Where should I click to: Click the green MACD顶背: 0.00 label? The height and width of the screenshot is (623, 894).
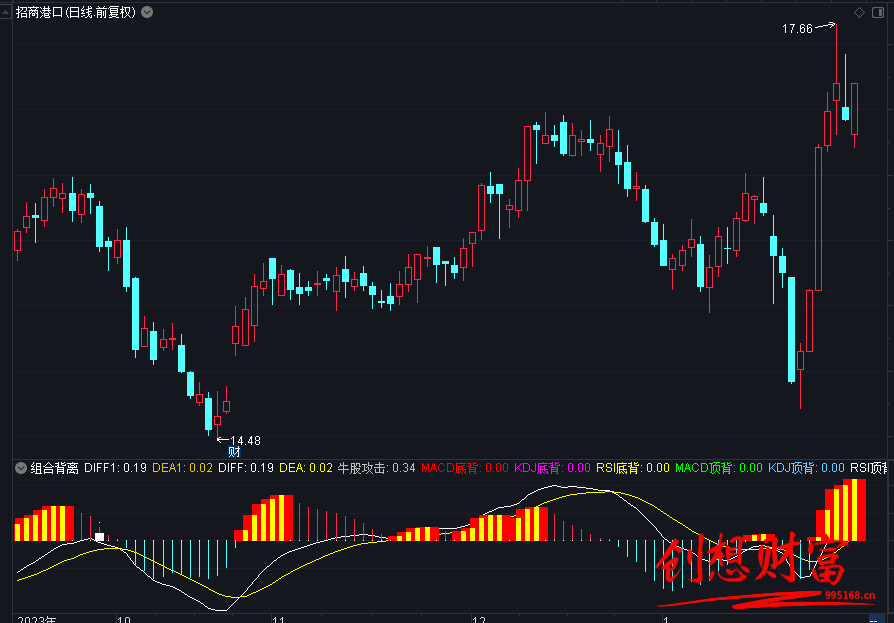pos(718,468)
